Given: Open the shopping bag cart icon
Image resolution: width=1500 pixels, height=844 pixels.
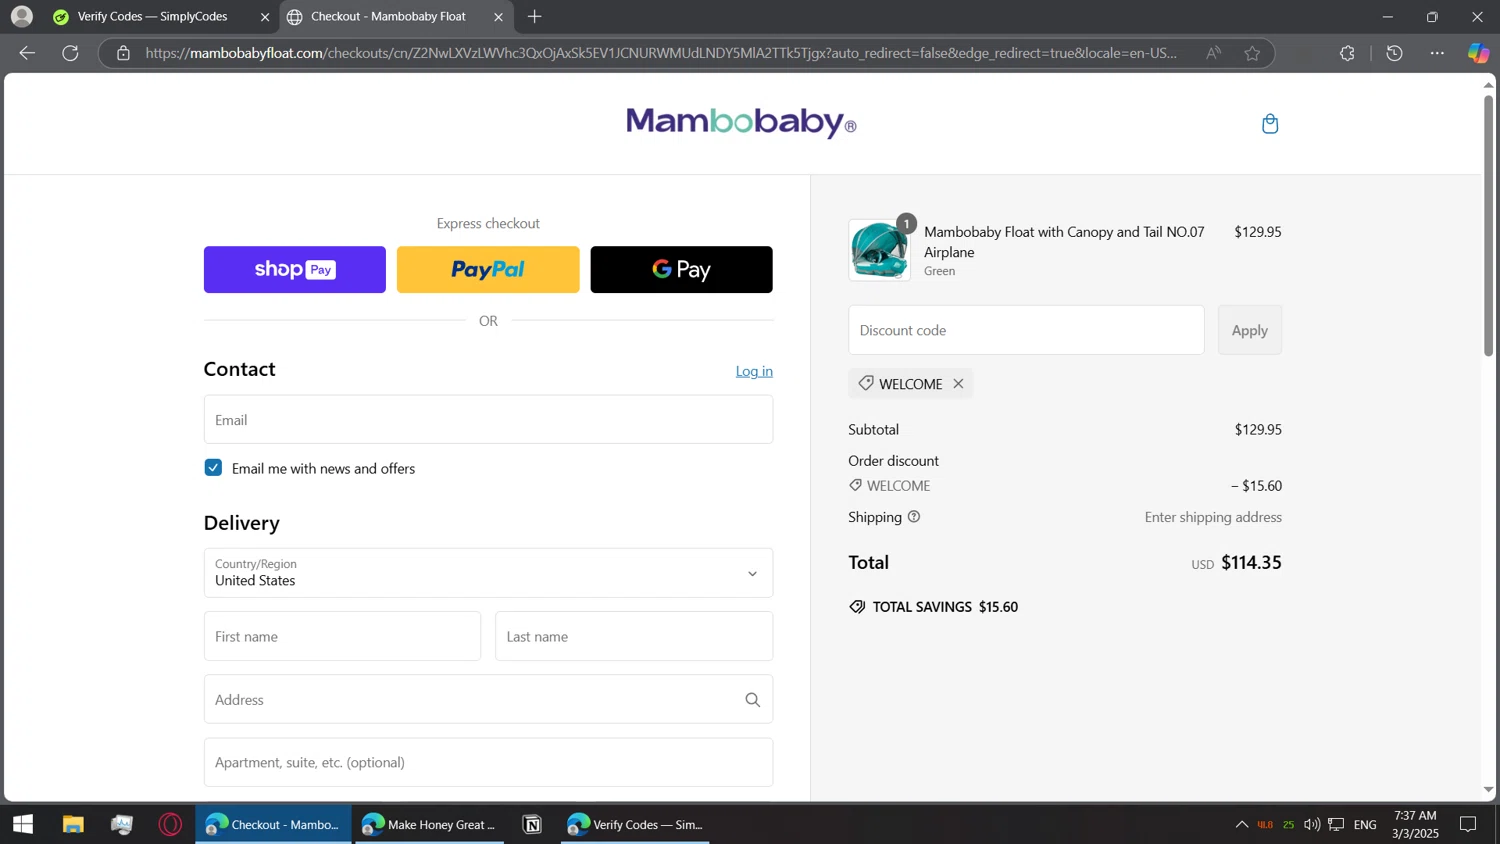Looking at the screenshot, I should (1270, 124).
